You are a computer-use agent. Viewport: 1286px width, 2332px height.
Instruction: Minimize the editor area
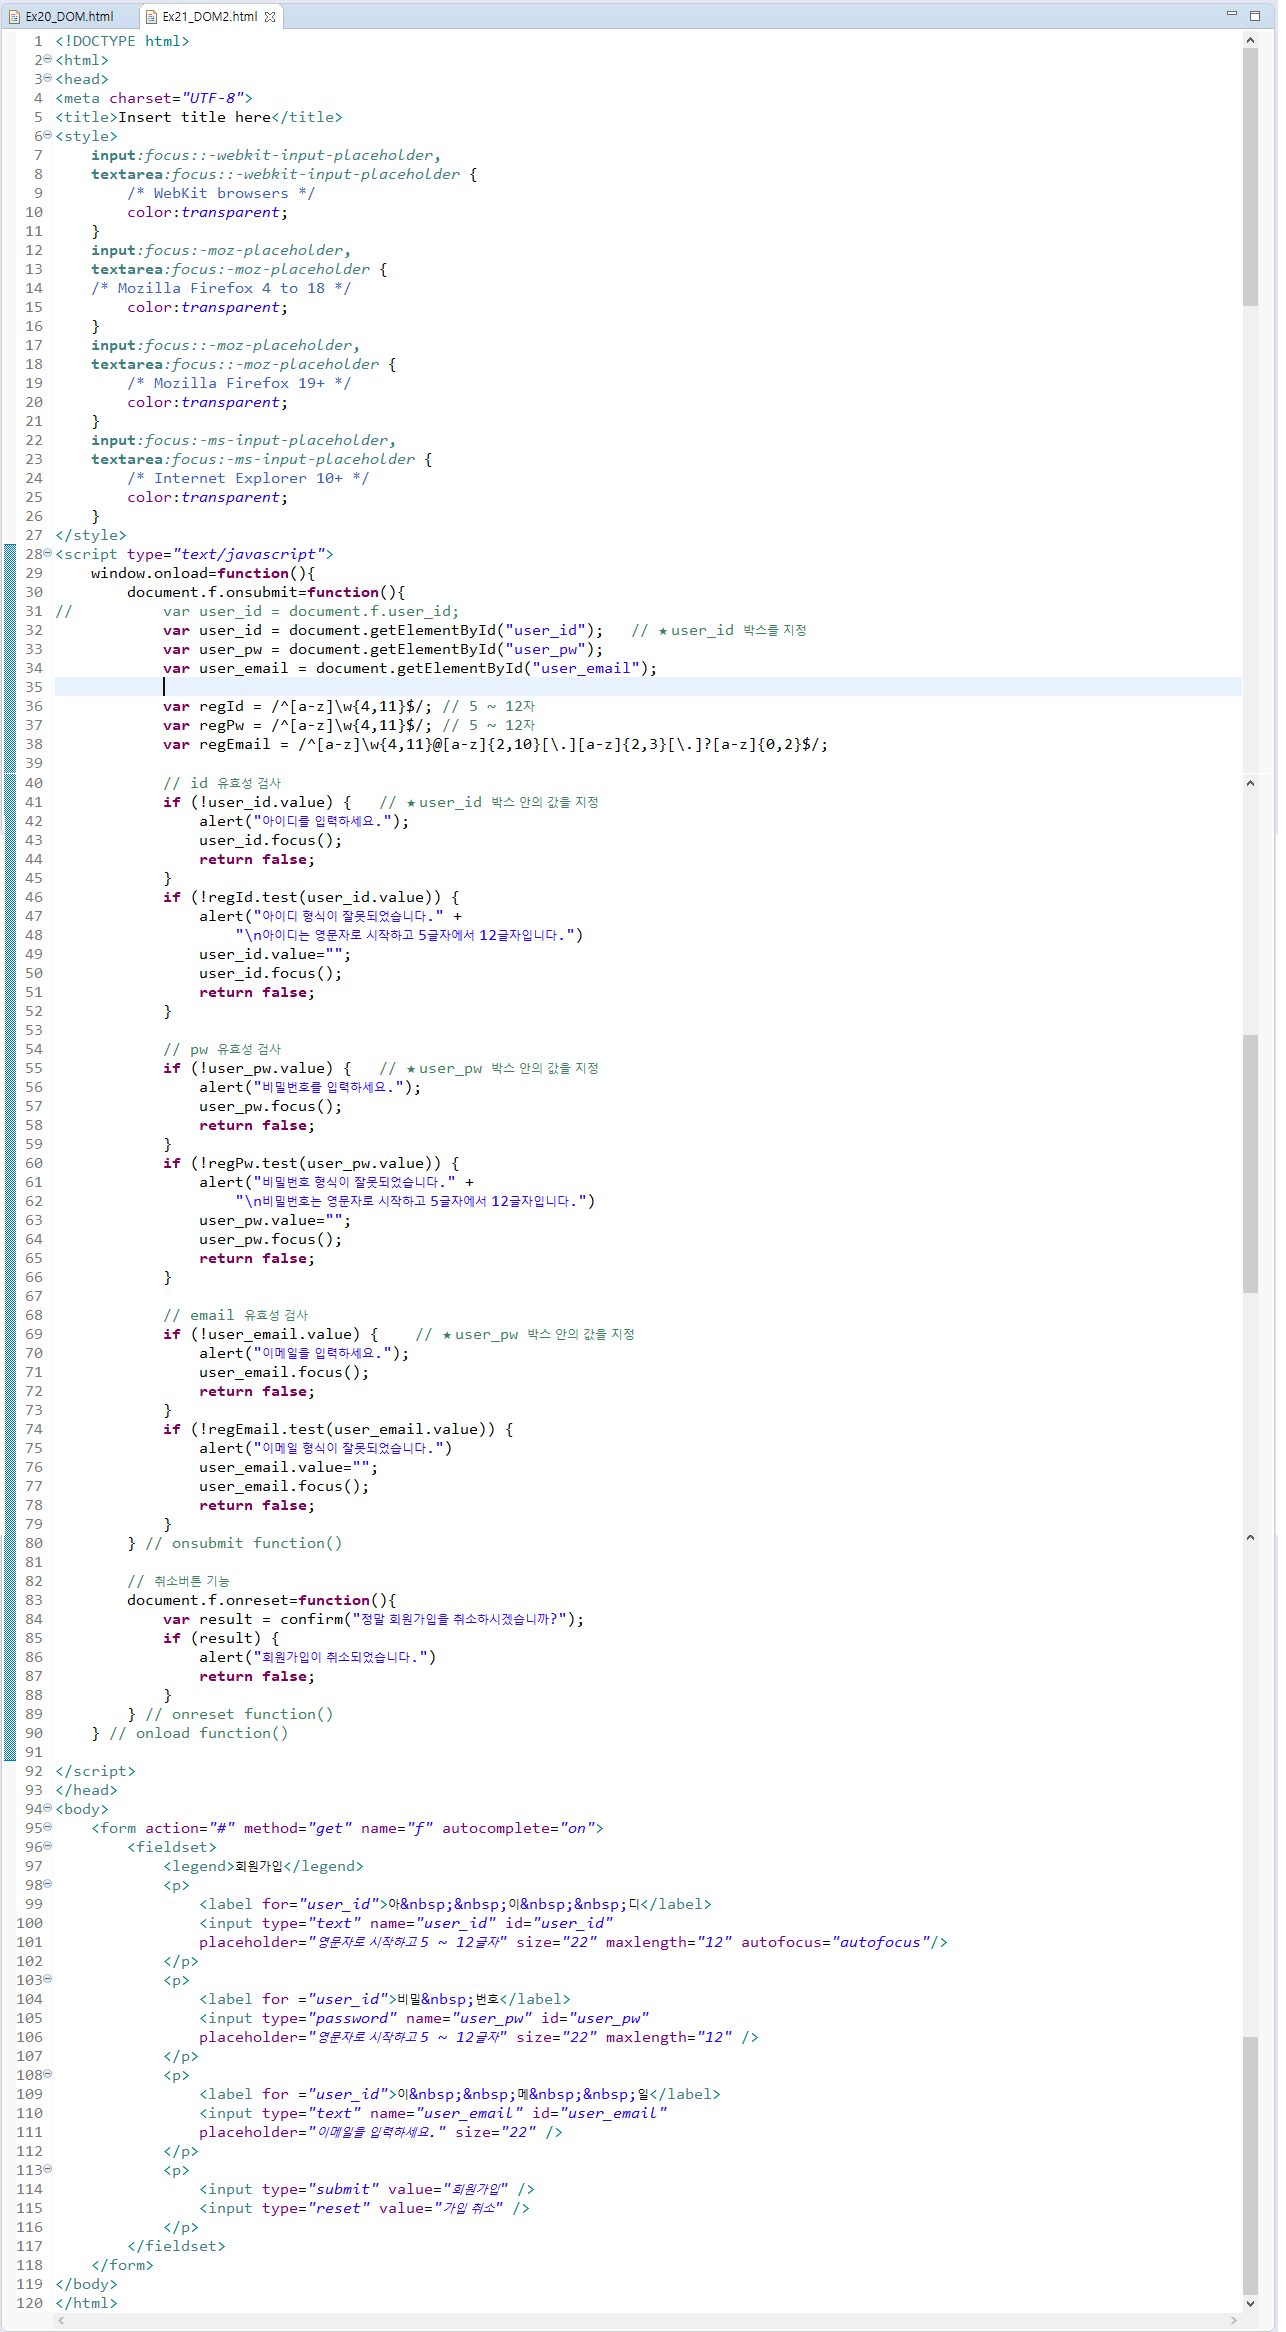coord(1232,14)
